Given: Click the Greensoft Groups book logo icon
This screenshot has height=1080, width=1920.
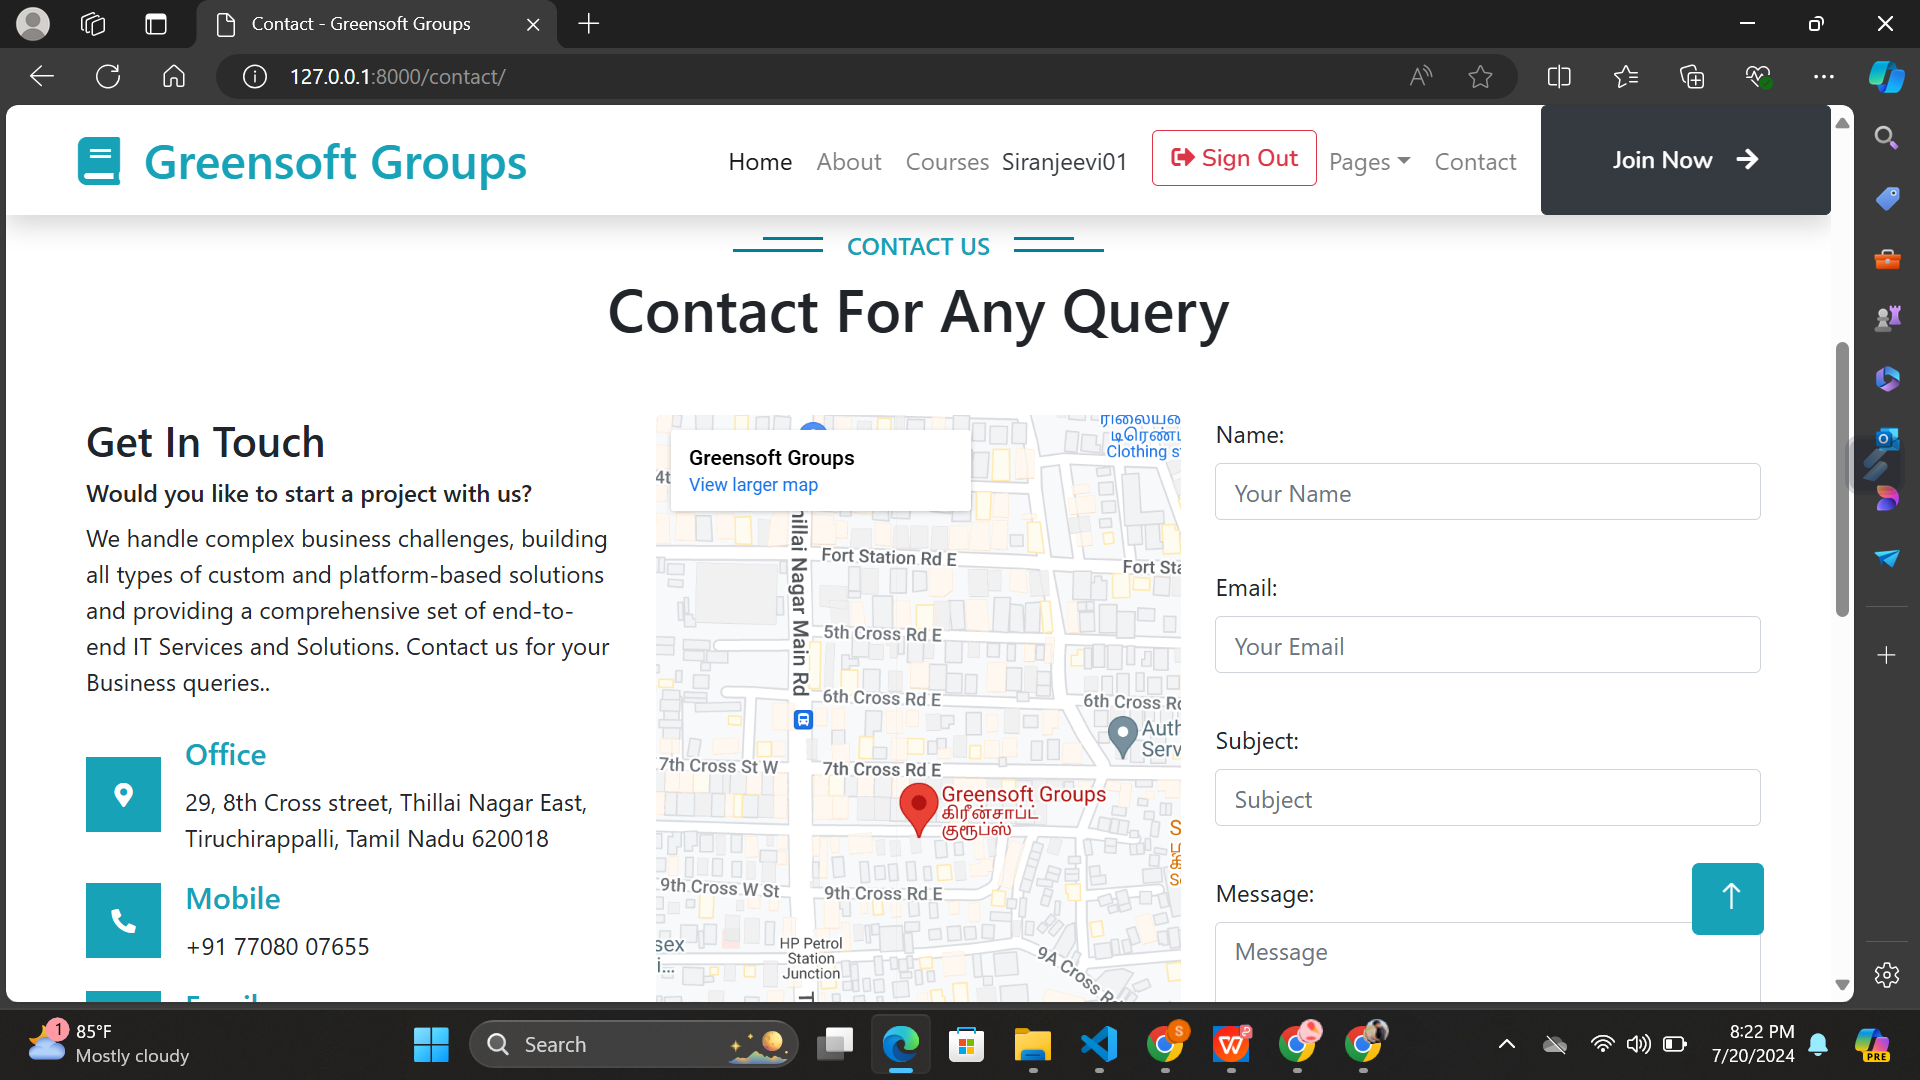Looking at the screenshot, I should coord(99,161).
